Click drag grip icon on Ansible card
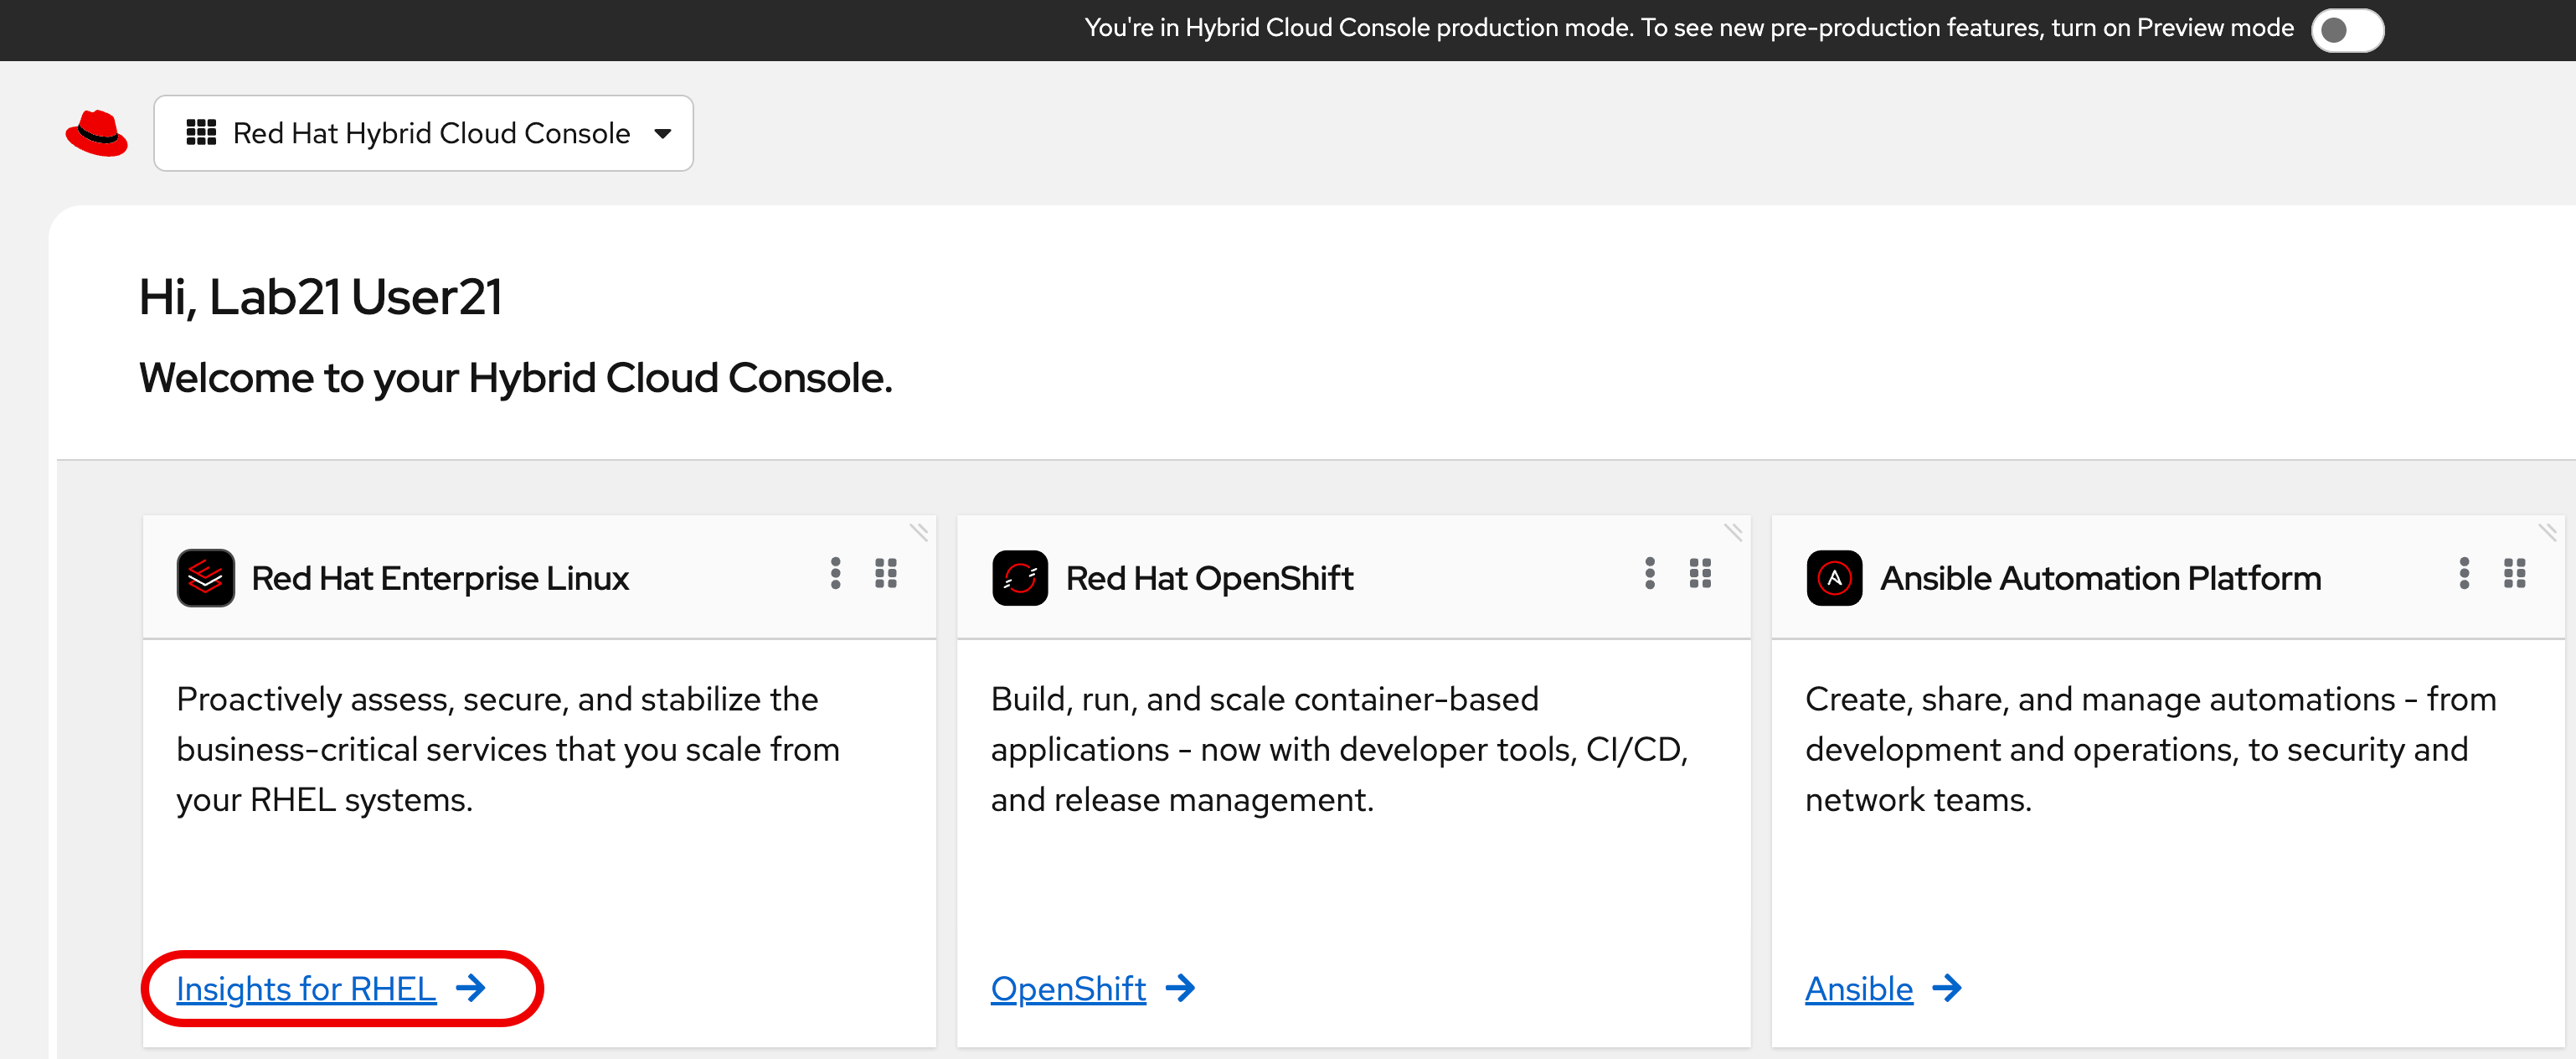Viewport: 2576px width, 1059px height. [2515, 574]
